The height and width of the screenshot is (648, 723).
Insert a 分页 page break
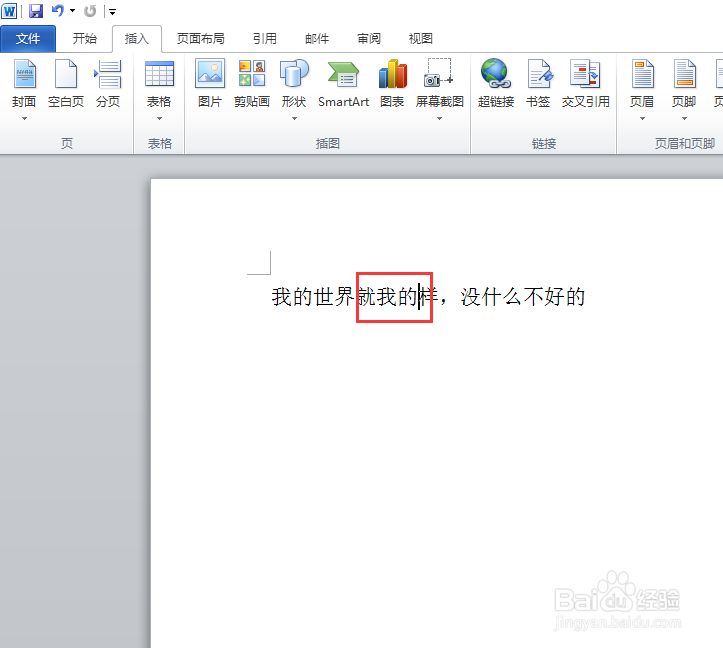click(x=107, y=84)
